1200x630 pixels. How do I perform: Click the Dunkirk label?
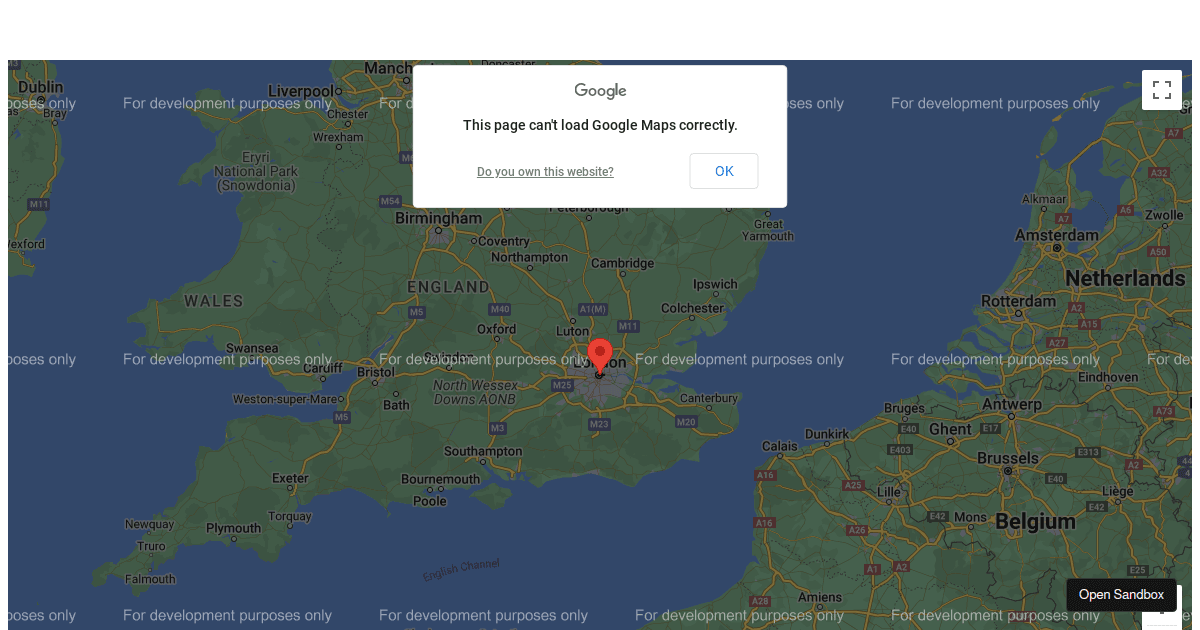click(x=827, y=434)
